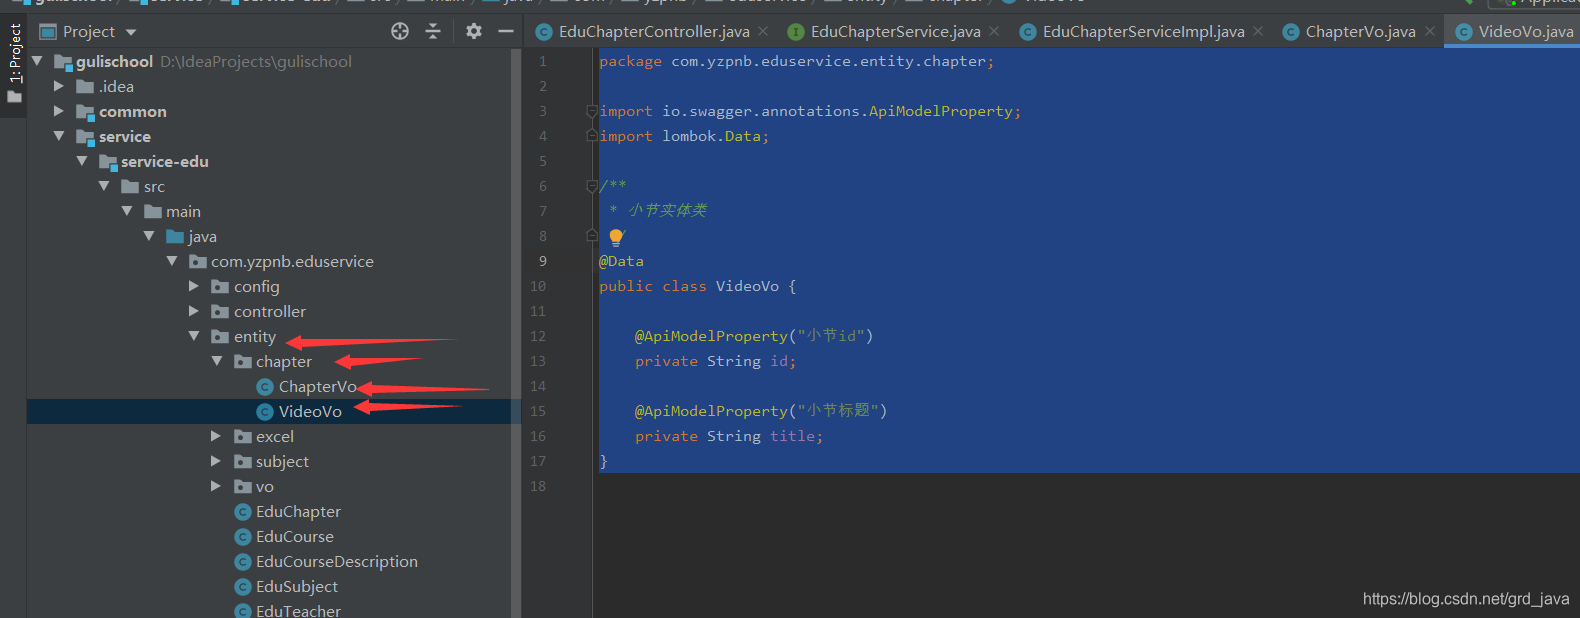Click the EduChapter class icon

(x=242, y=512)
